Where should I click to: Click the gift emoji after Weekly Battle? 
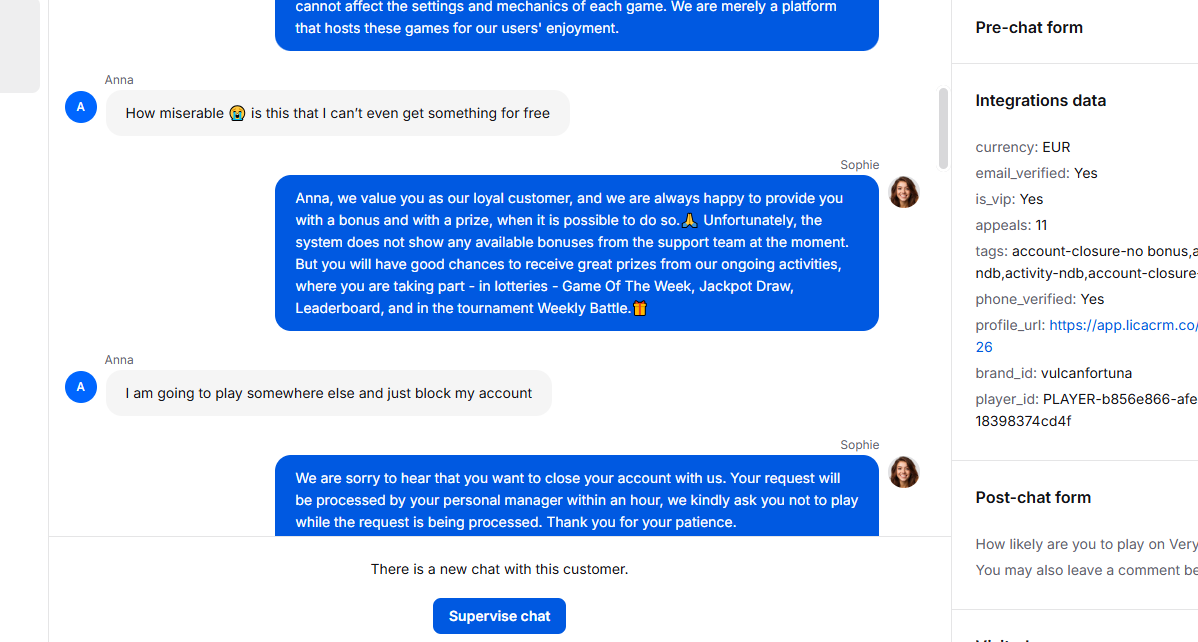click(x=640, y=308)
